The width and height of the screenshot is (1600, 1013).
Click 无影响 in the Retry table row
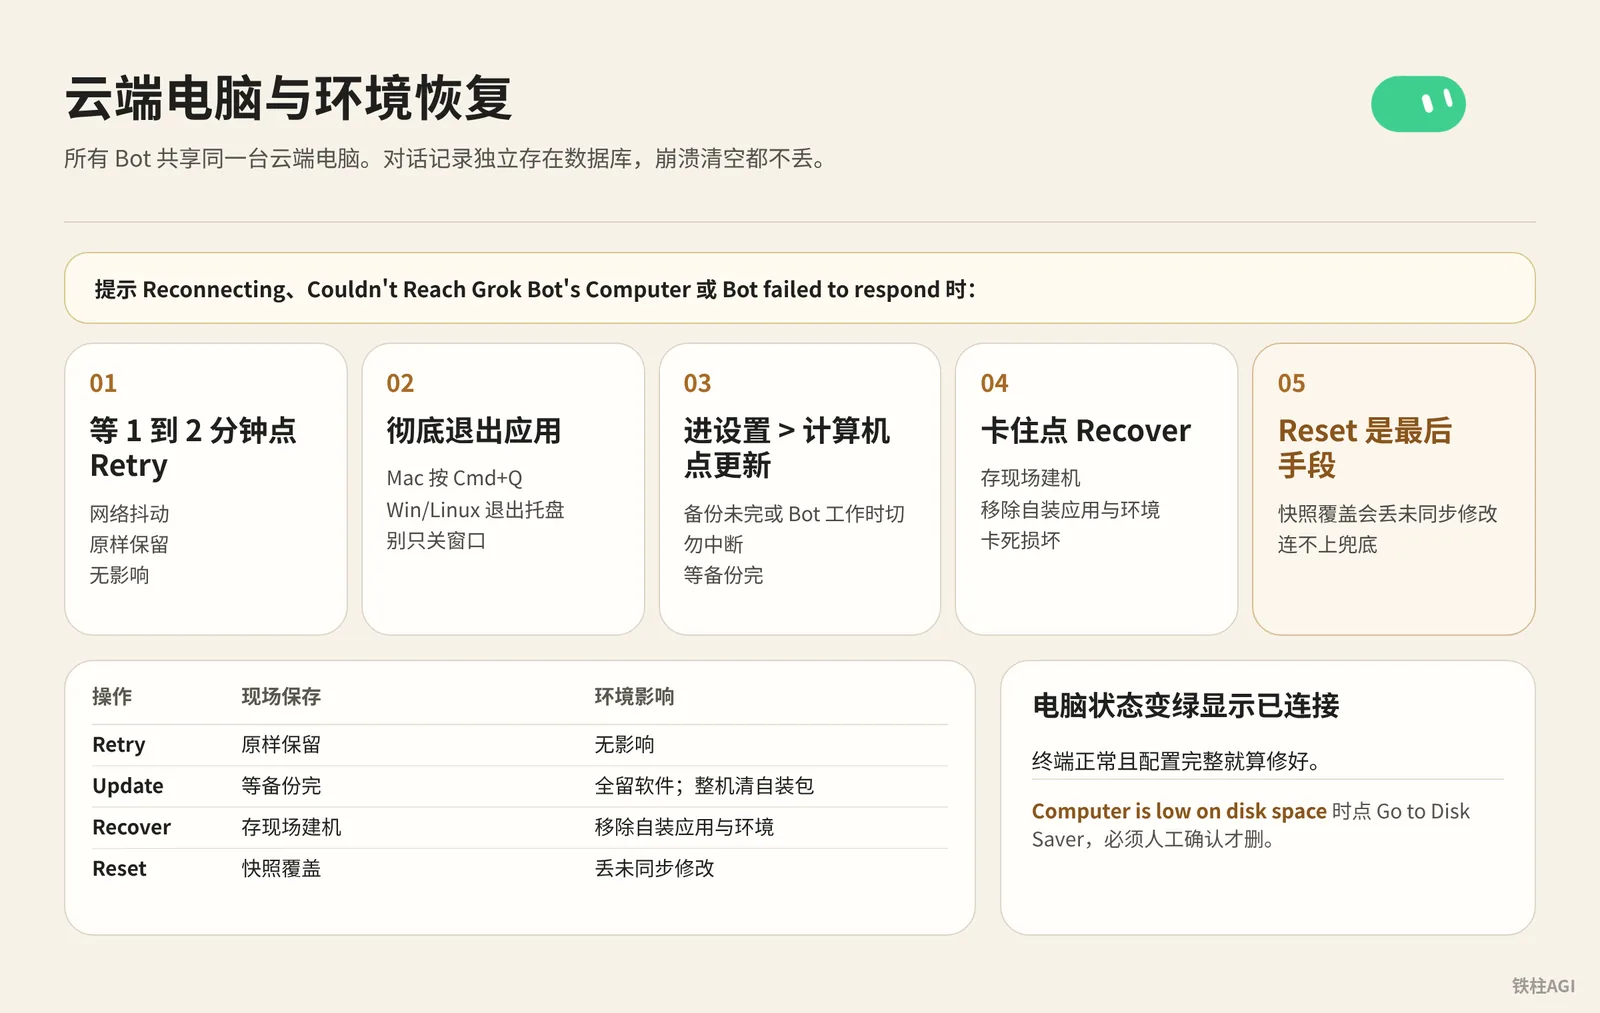(625, 745)
